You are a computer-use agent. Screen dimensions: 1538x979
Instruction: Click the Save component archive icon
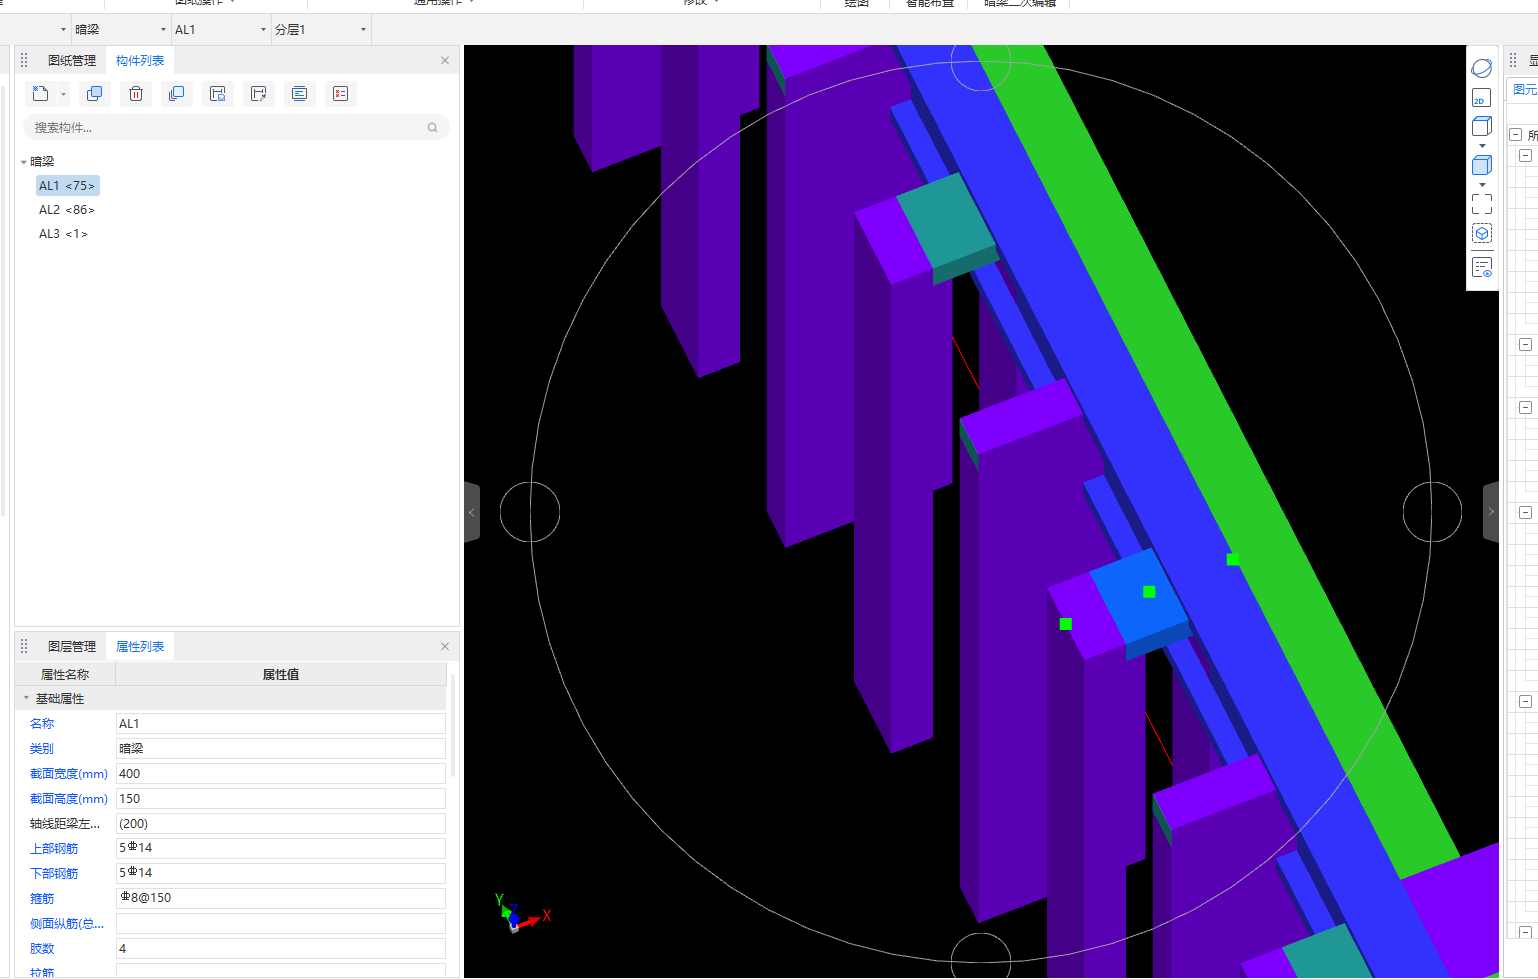[x=218, y=94]
